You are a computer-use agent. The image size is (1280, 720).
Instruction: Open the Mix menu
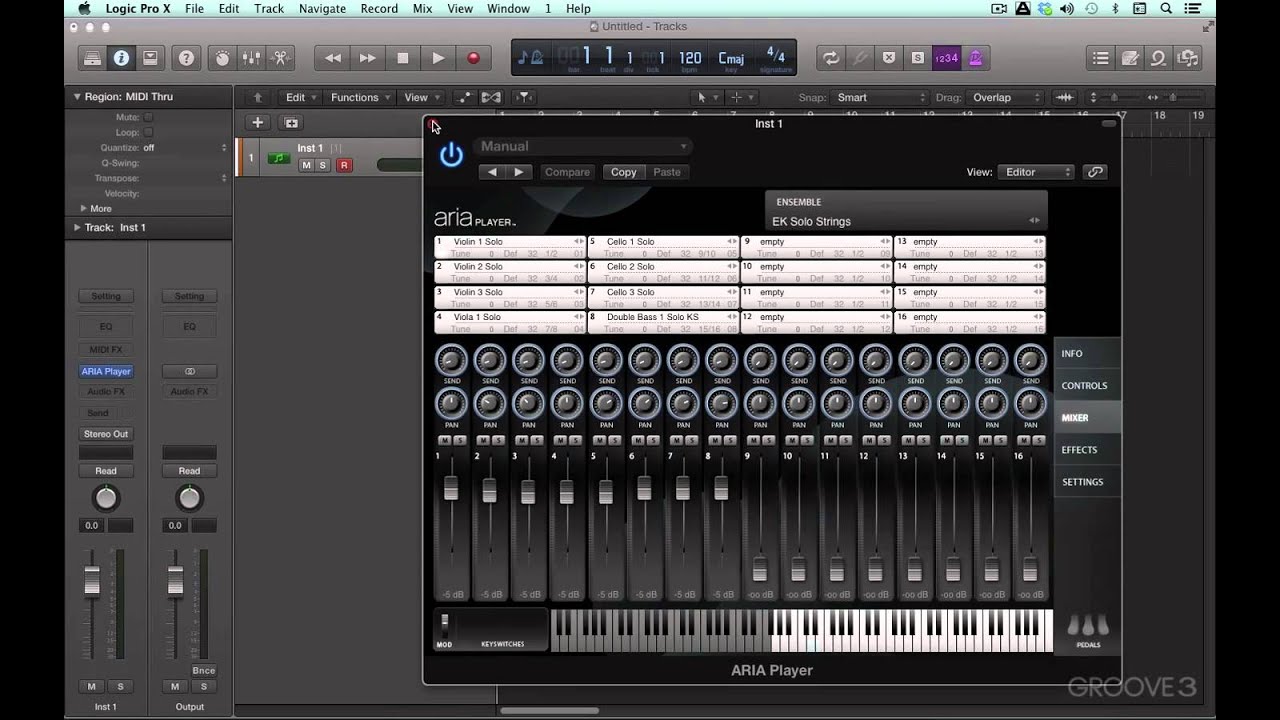(422, 8)
